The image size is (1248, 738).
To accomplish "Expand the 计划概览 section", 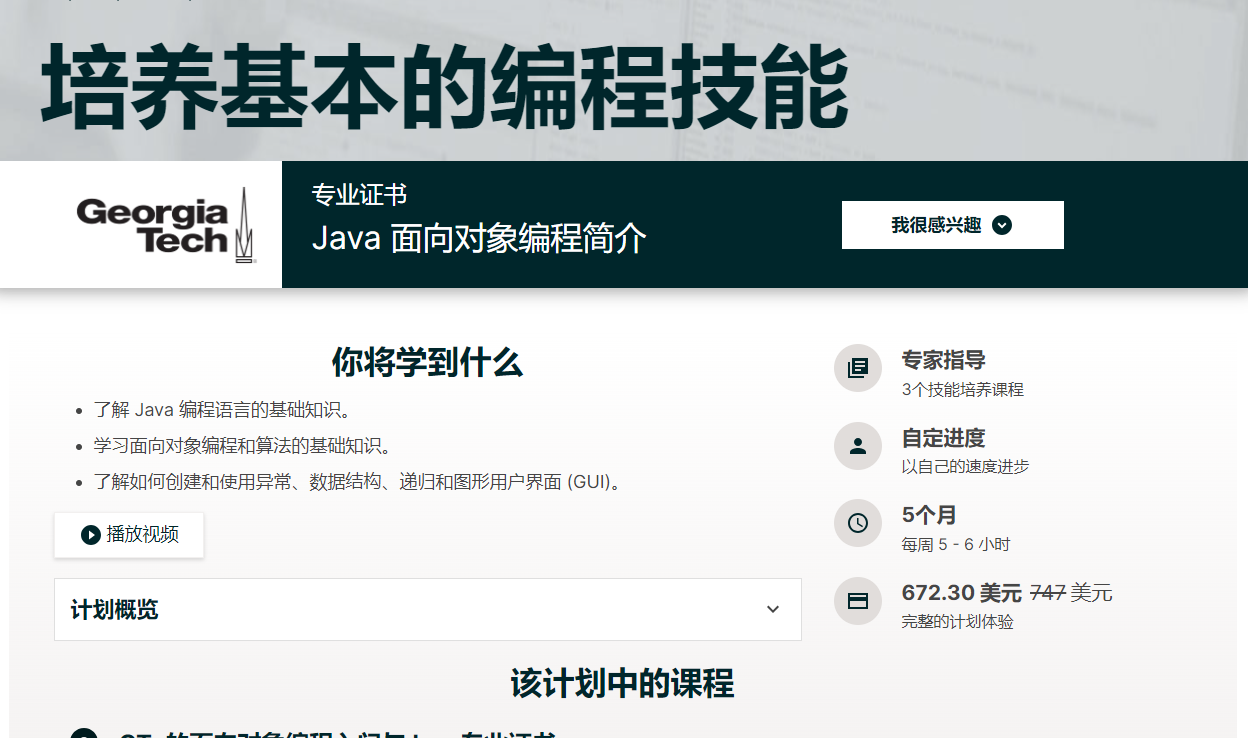I will tap(428, 609).
